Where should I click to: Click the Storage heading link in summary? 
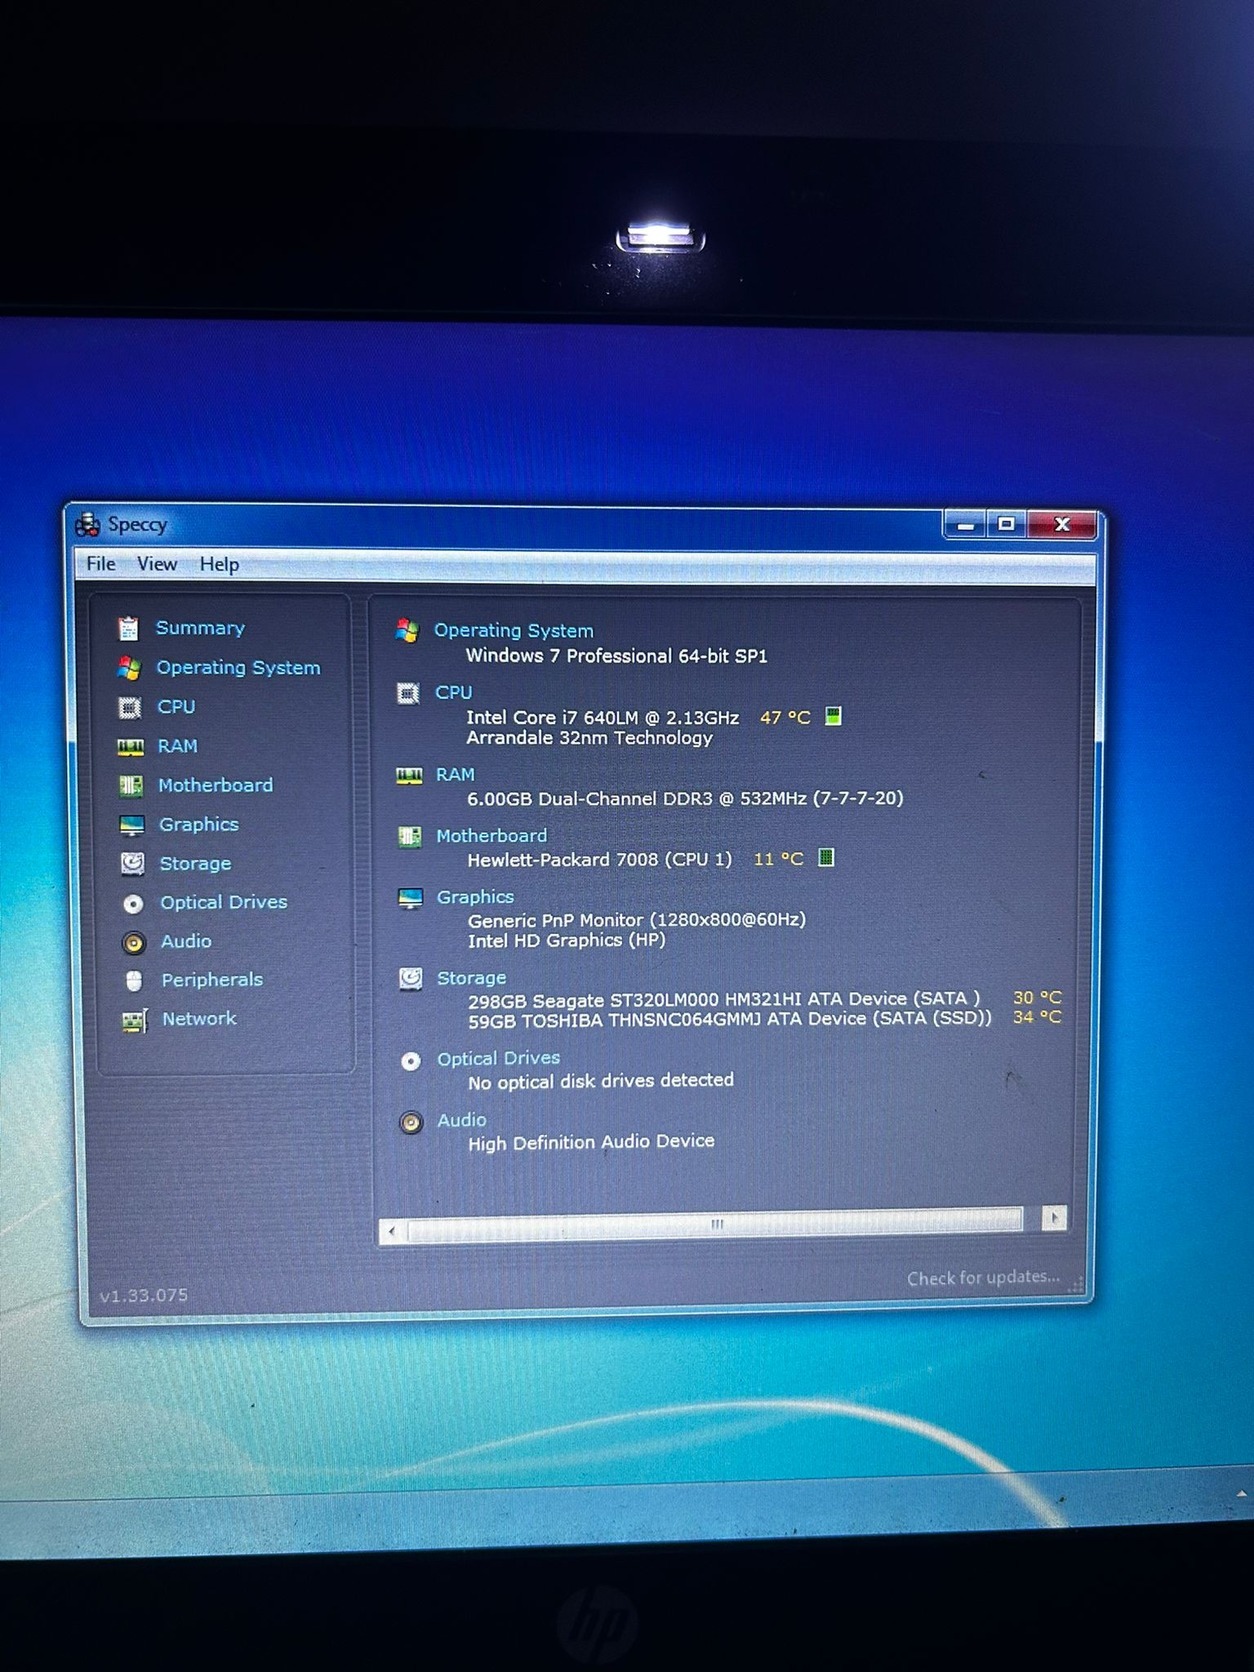coord(471,978)
